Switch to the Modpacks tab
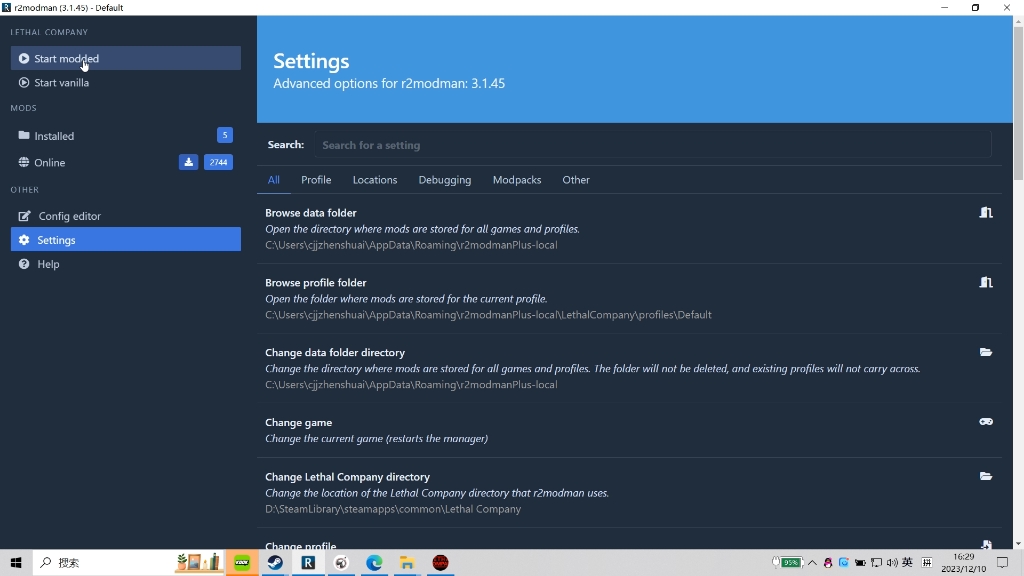 [x=517, y=180]
